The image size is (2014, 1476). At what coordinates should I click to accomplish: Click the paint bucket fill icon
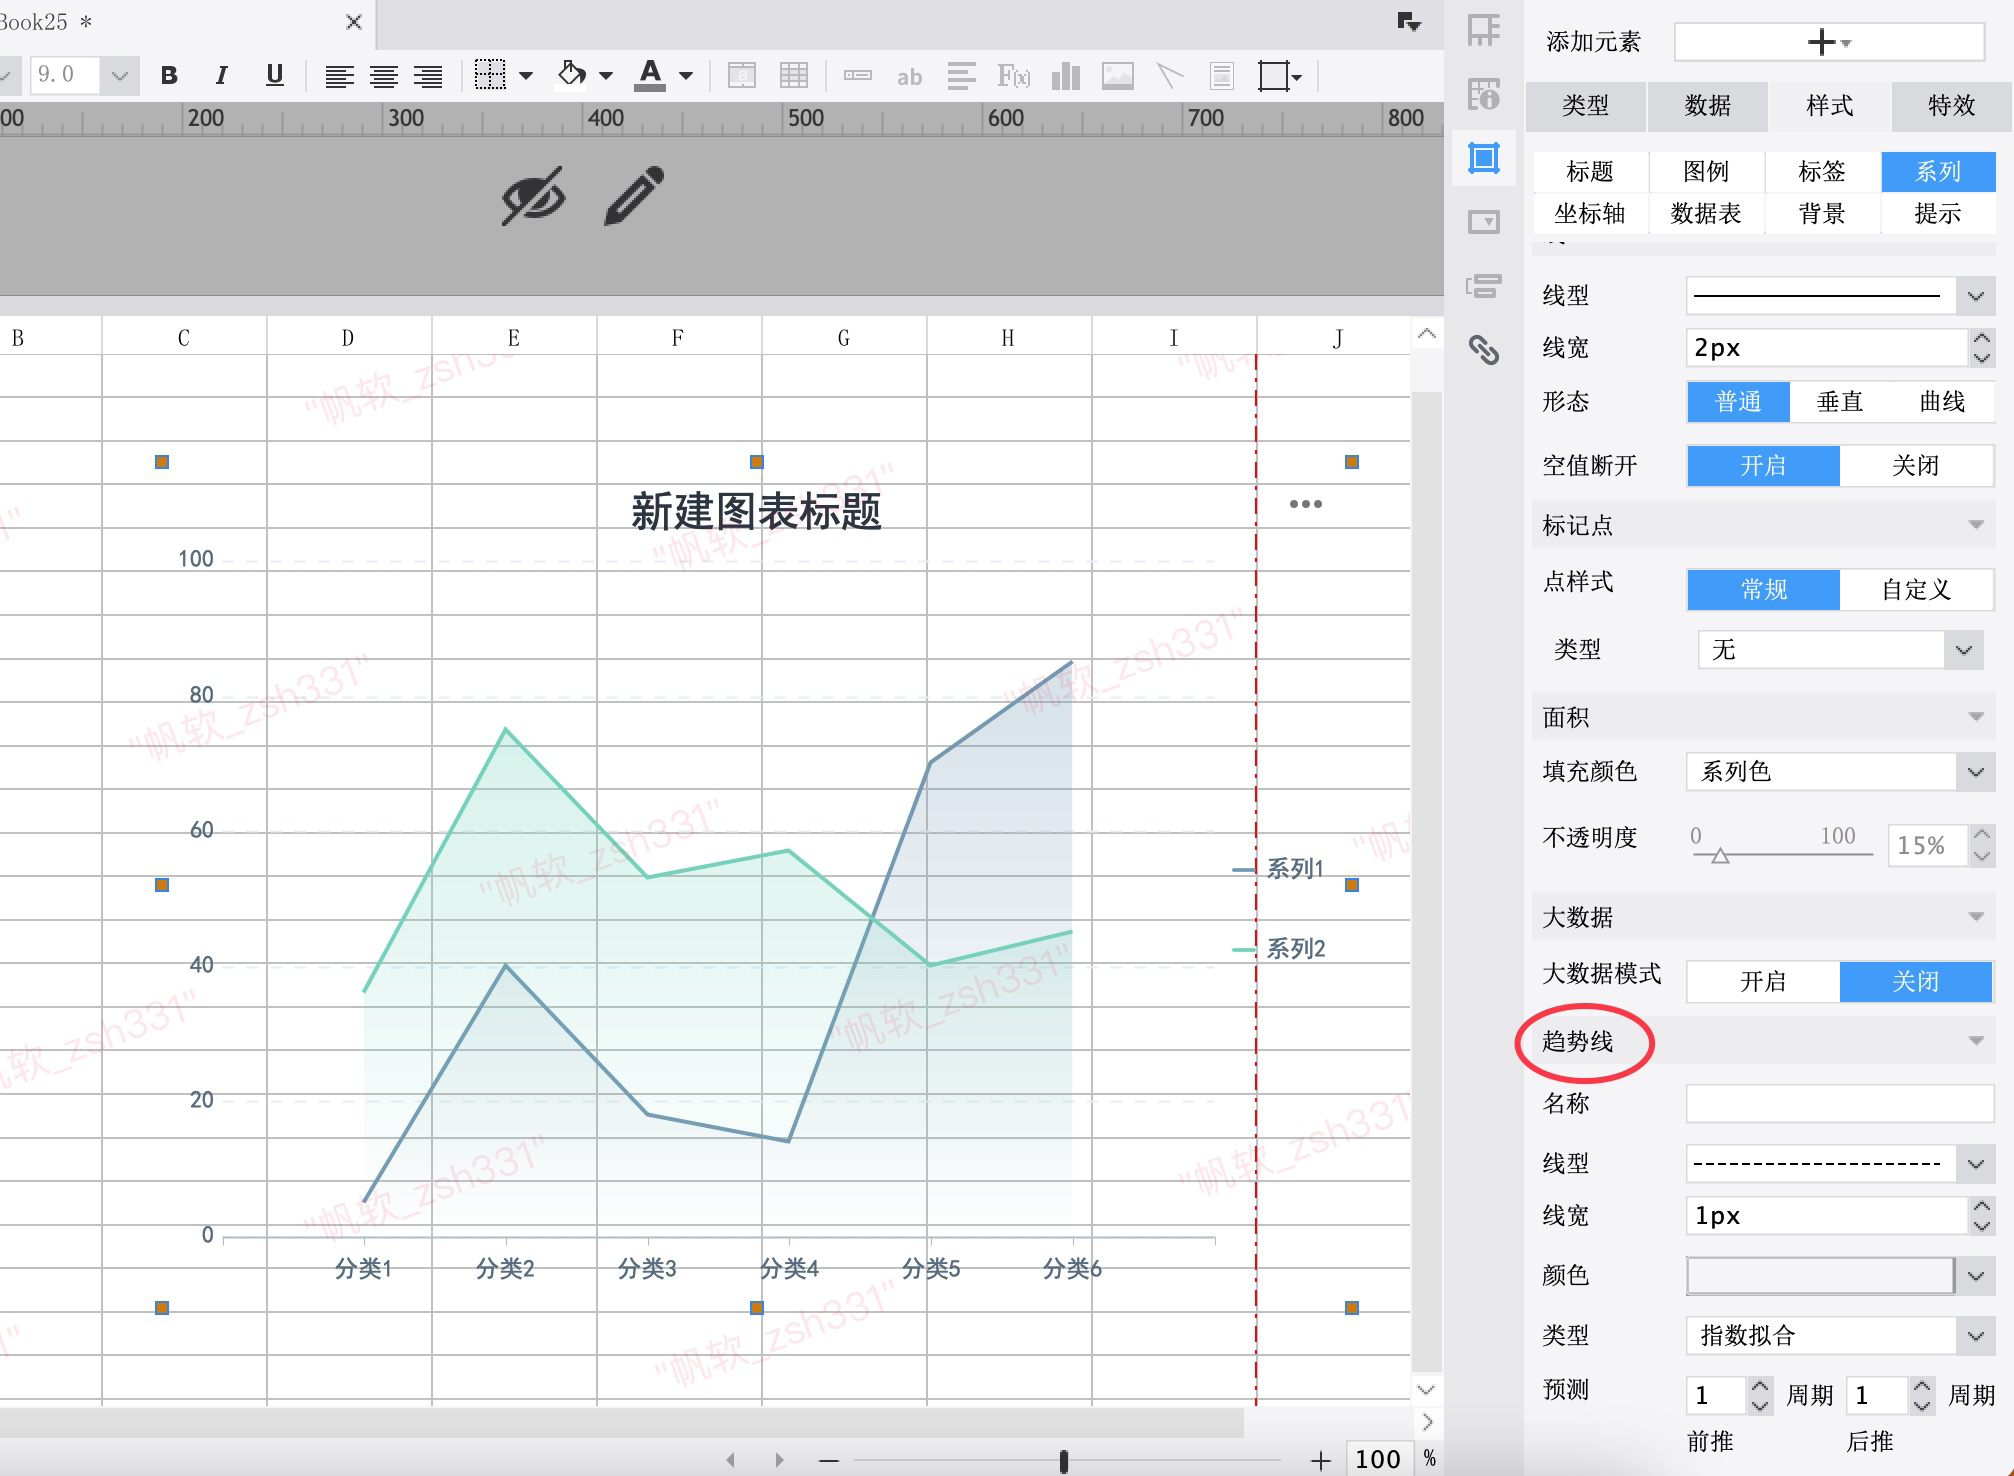coord(572,75)
